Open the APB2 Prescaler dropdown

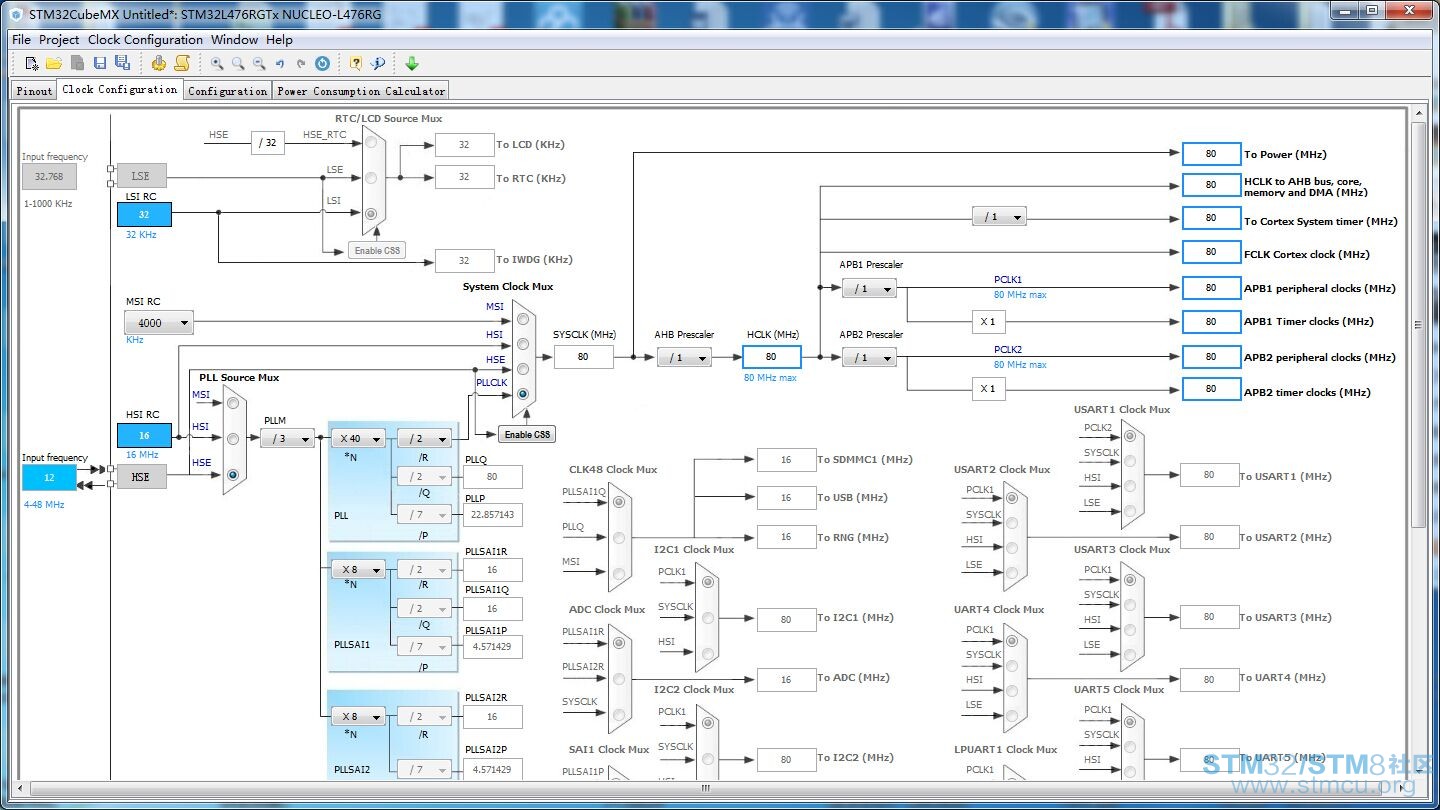pyautogui.click(x=868, y=357)
